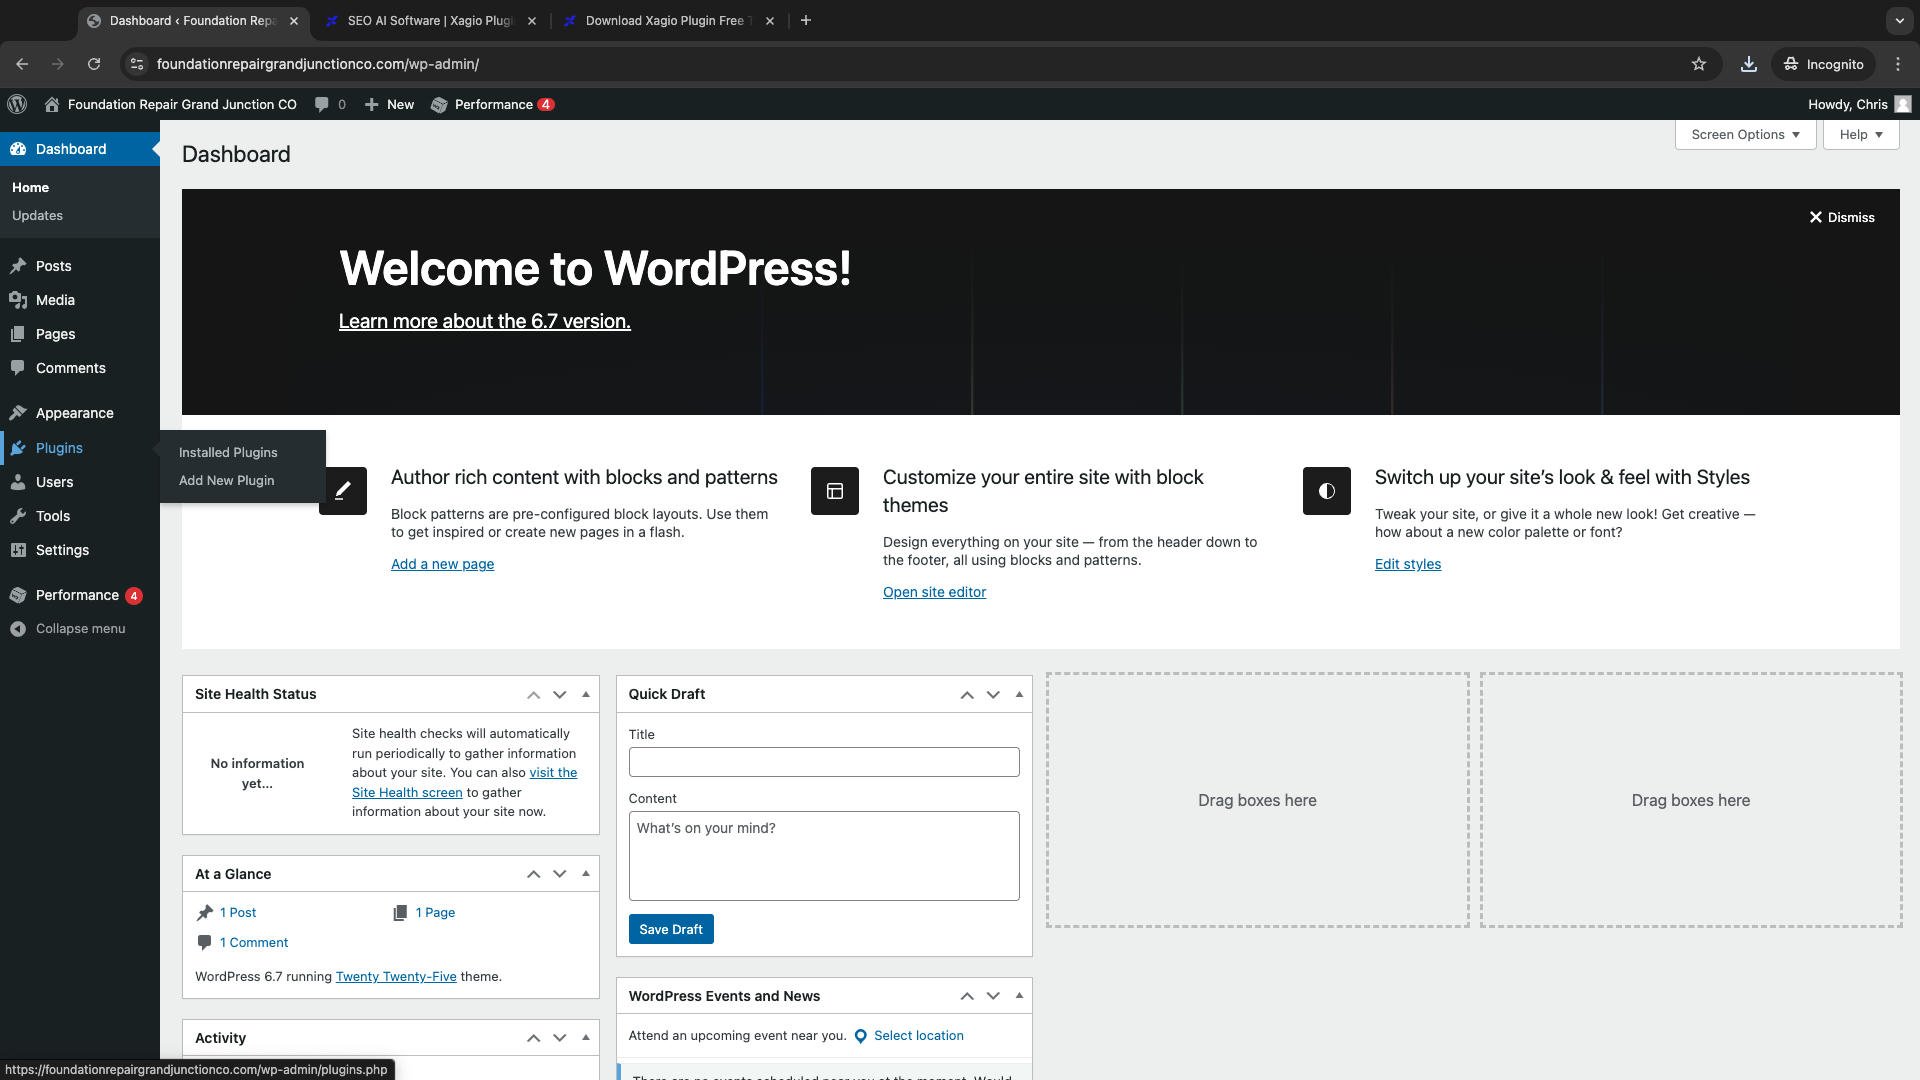The image size is (1920, 1080).
Task: Move Site Health Status box up
Action: tap(534, 695)
